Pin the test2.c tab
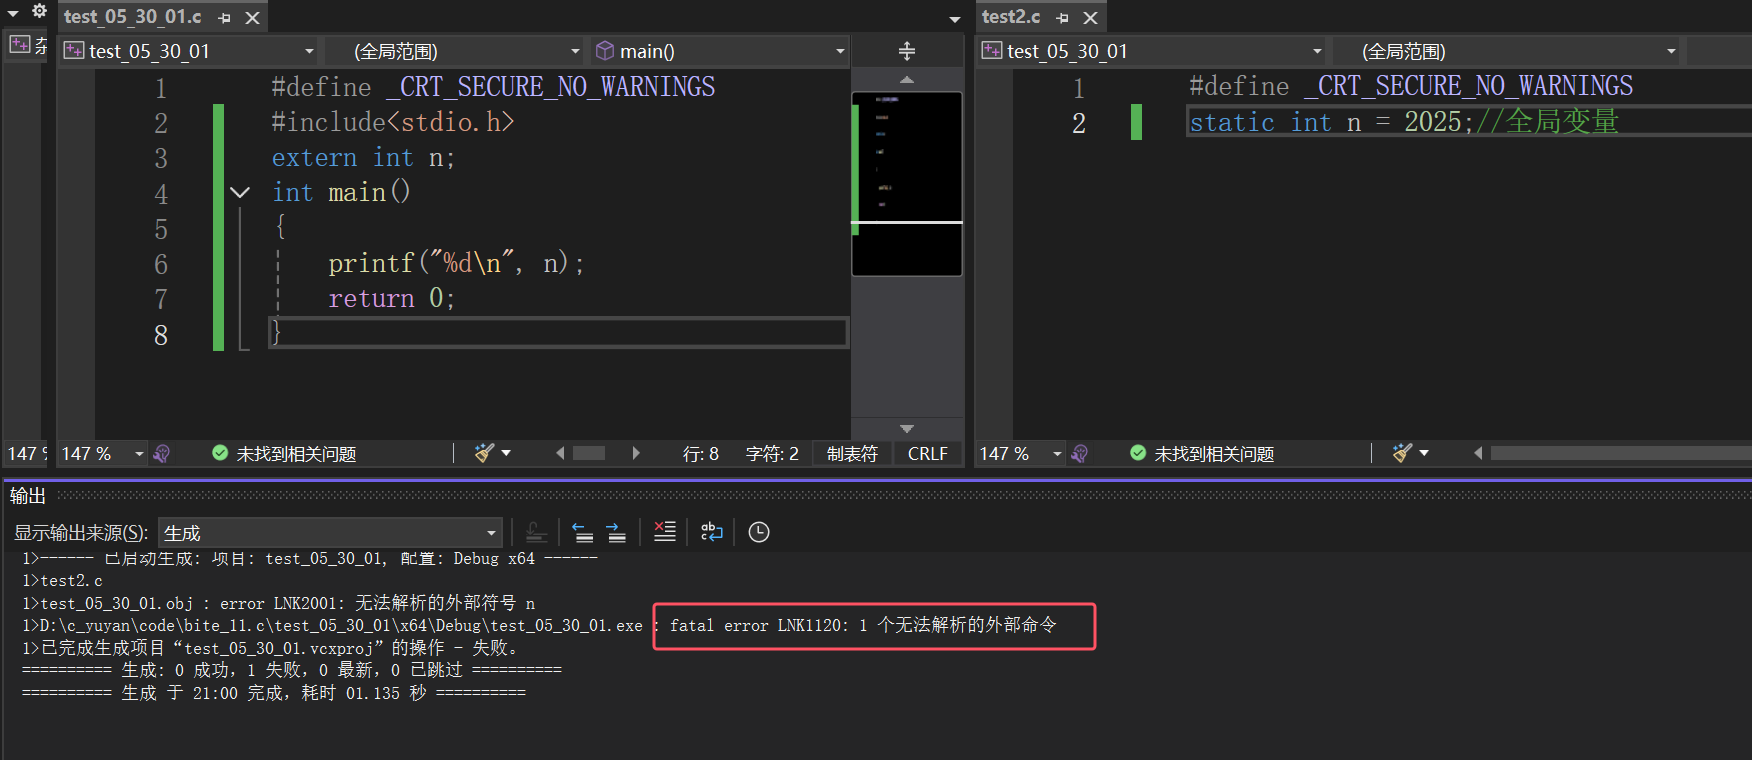 1063,18
